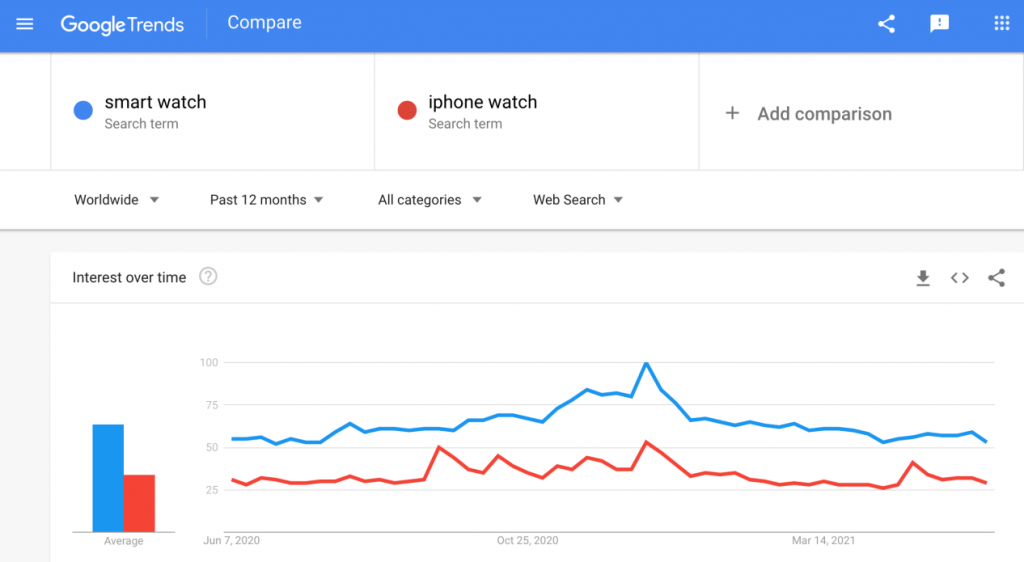1024x562 pixels.
Task: Click the plus icon for comparison
Action: 733,114
